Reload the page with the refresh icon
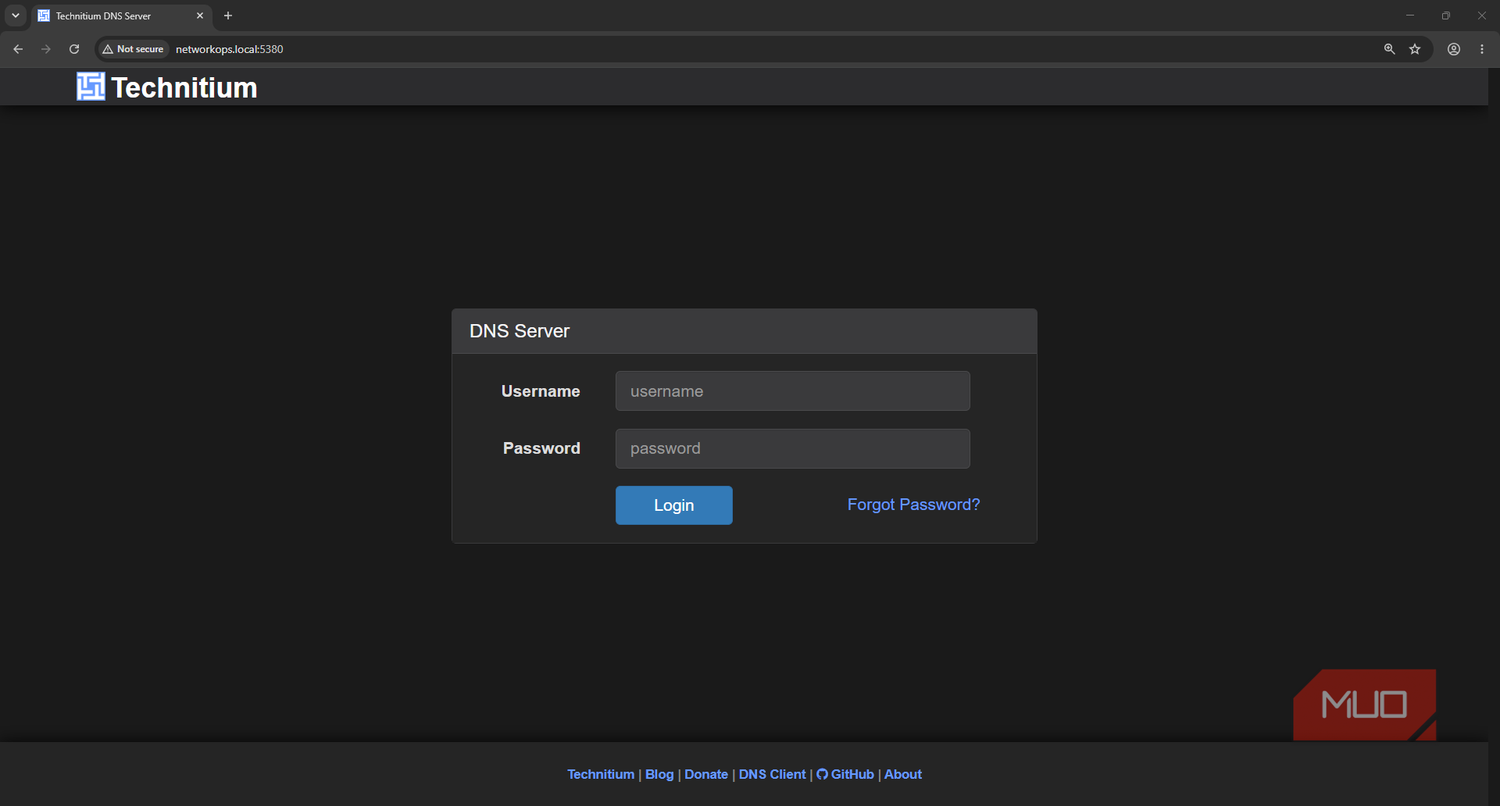This screenshot has width=1500, height=806. pos(74,49)
